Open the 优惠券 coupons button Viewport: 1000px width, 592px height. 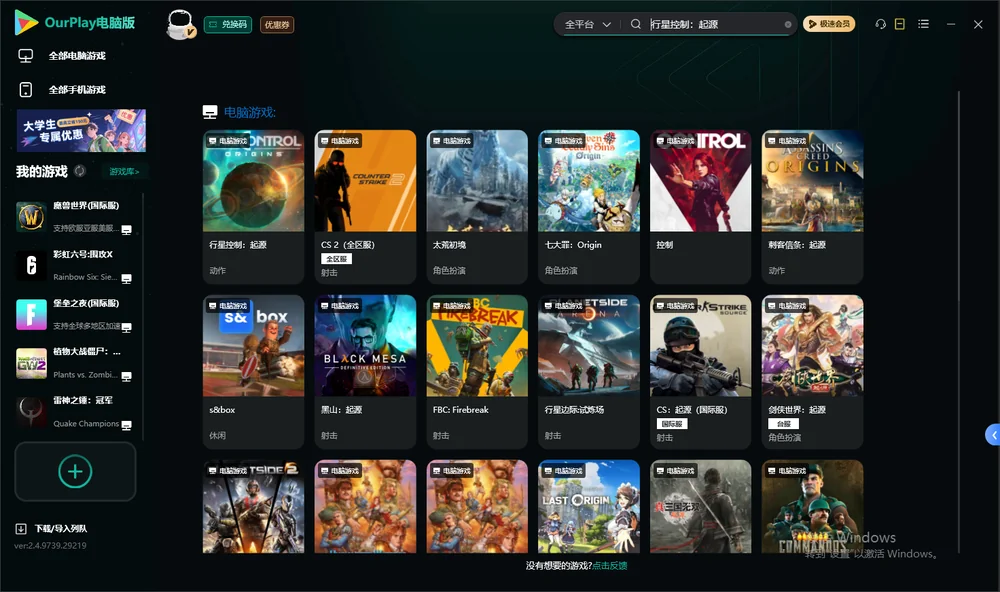tap(277, 24)
